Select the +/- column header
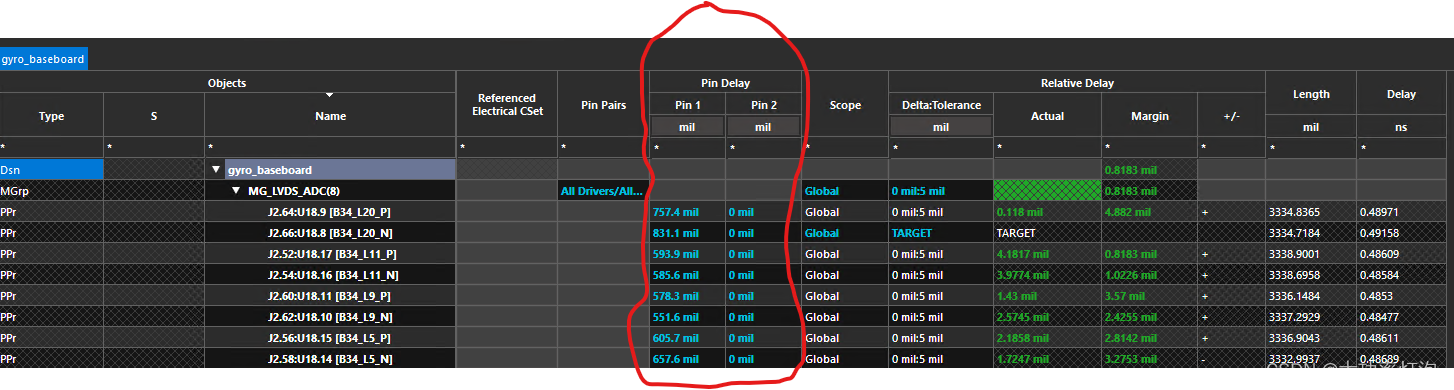Screen dimensions: 1454x390 pos(1231,116)
